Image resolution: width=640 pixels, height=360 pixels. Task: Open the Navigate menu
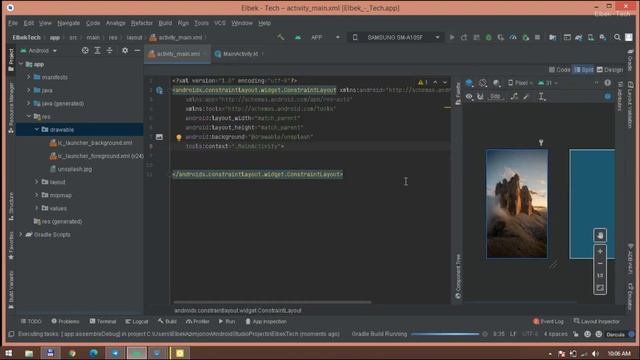point(69,23)
